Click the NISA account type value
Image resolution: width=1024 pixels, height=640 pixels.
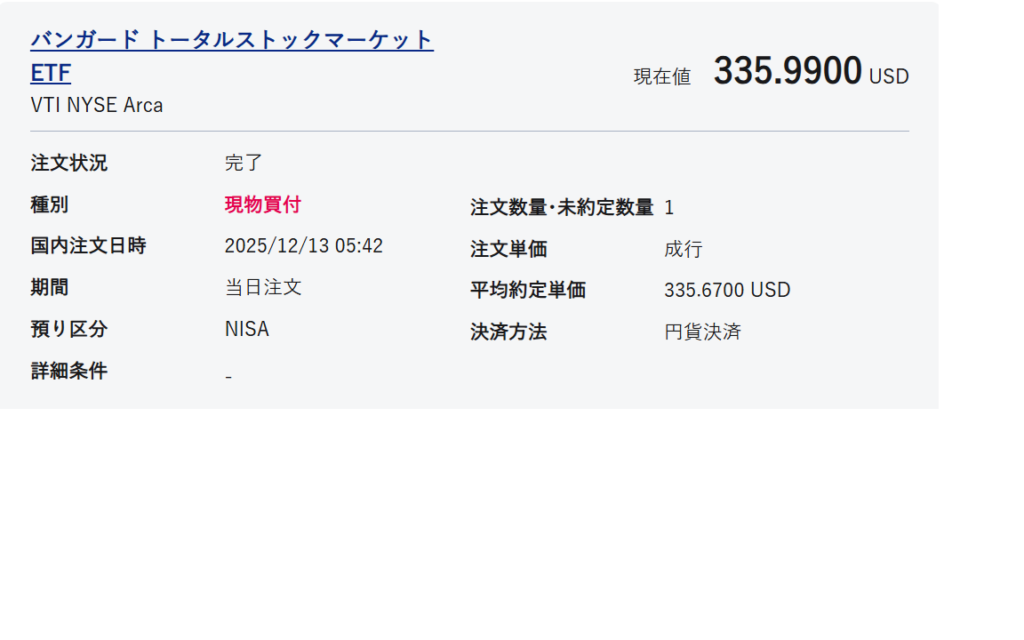pos(247,329)
